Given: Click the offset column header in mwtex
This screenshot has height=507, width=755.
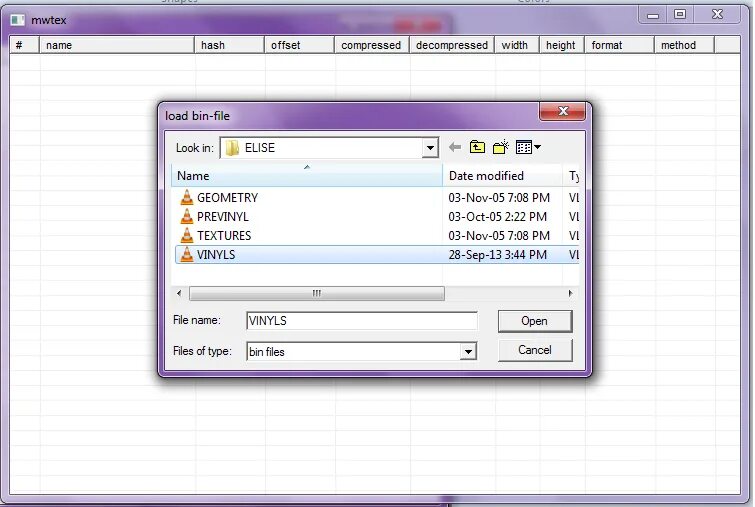Looking at the screenshot, I should [x=299, y=45].
